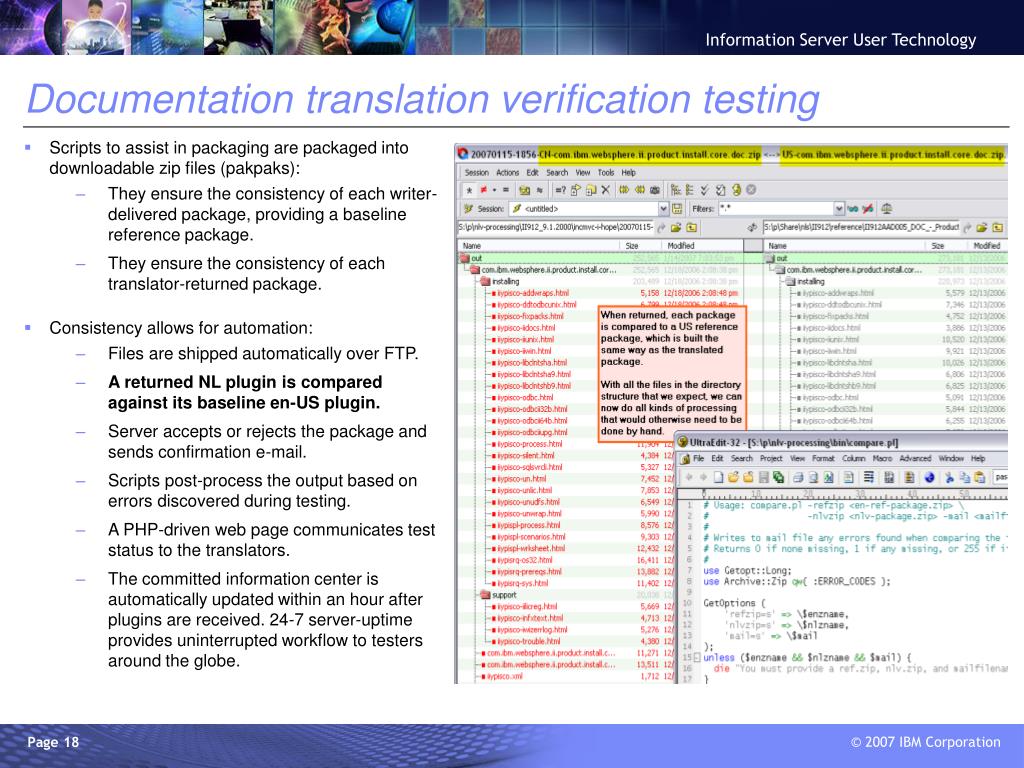Click the swap sides icon between paths
The image size is (1024, 768).
tap(752, 227)
